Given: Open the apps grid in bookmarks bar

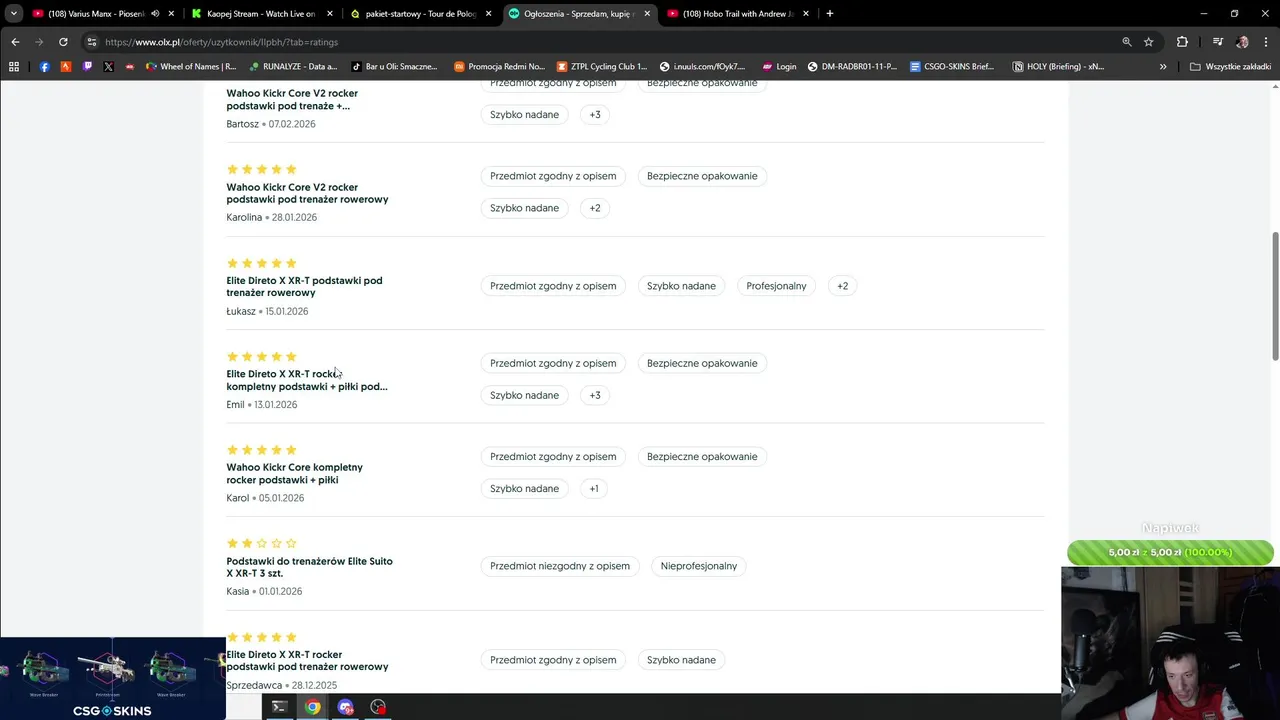Looking at the screenshot, I should click(x=14, y=66).
